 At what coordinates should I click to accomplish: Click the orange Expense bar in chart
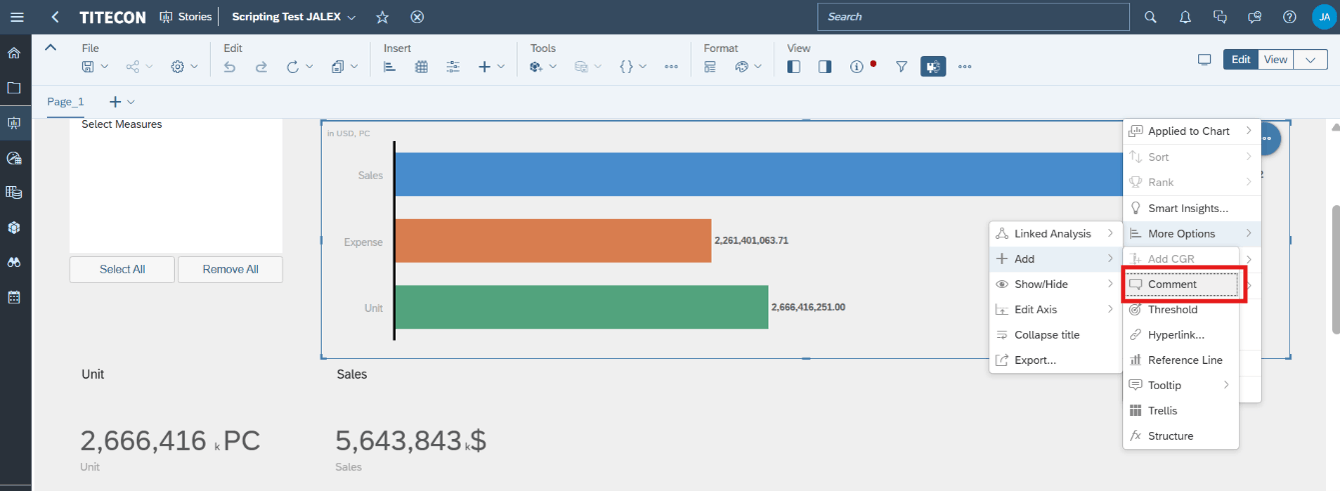tap(553, 241)
